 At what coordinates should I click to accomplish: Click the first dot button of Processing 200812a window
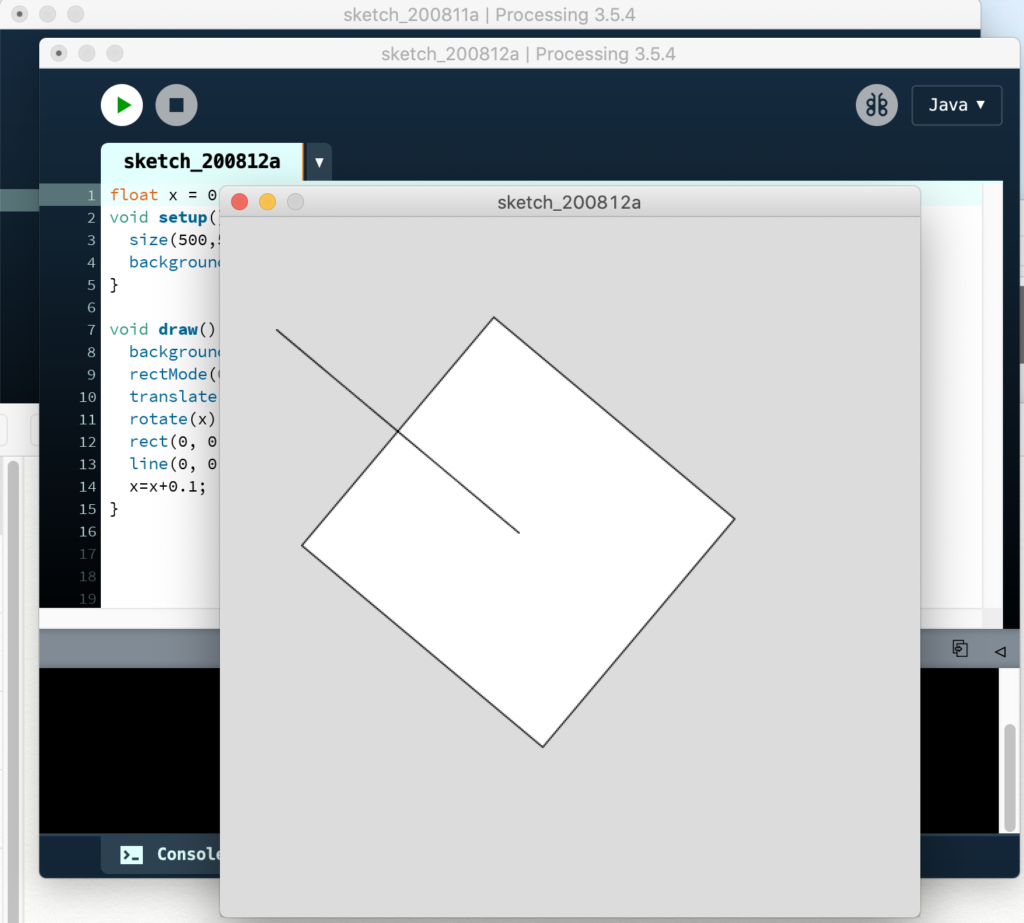(x=59, y=53)
